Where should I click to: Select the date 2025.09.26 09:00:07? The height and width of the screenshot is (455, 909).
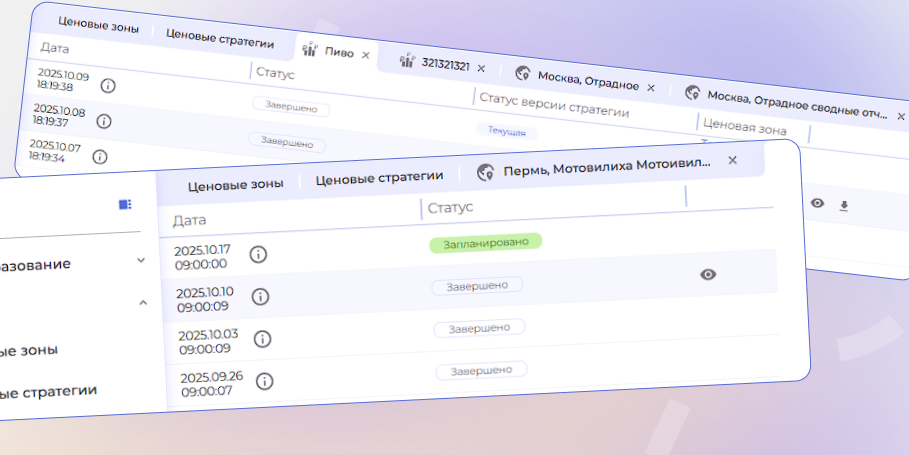212,384
